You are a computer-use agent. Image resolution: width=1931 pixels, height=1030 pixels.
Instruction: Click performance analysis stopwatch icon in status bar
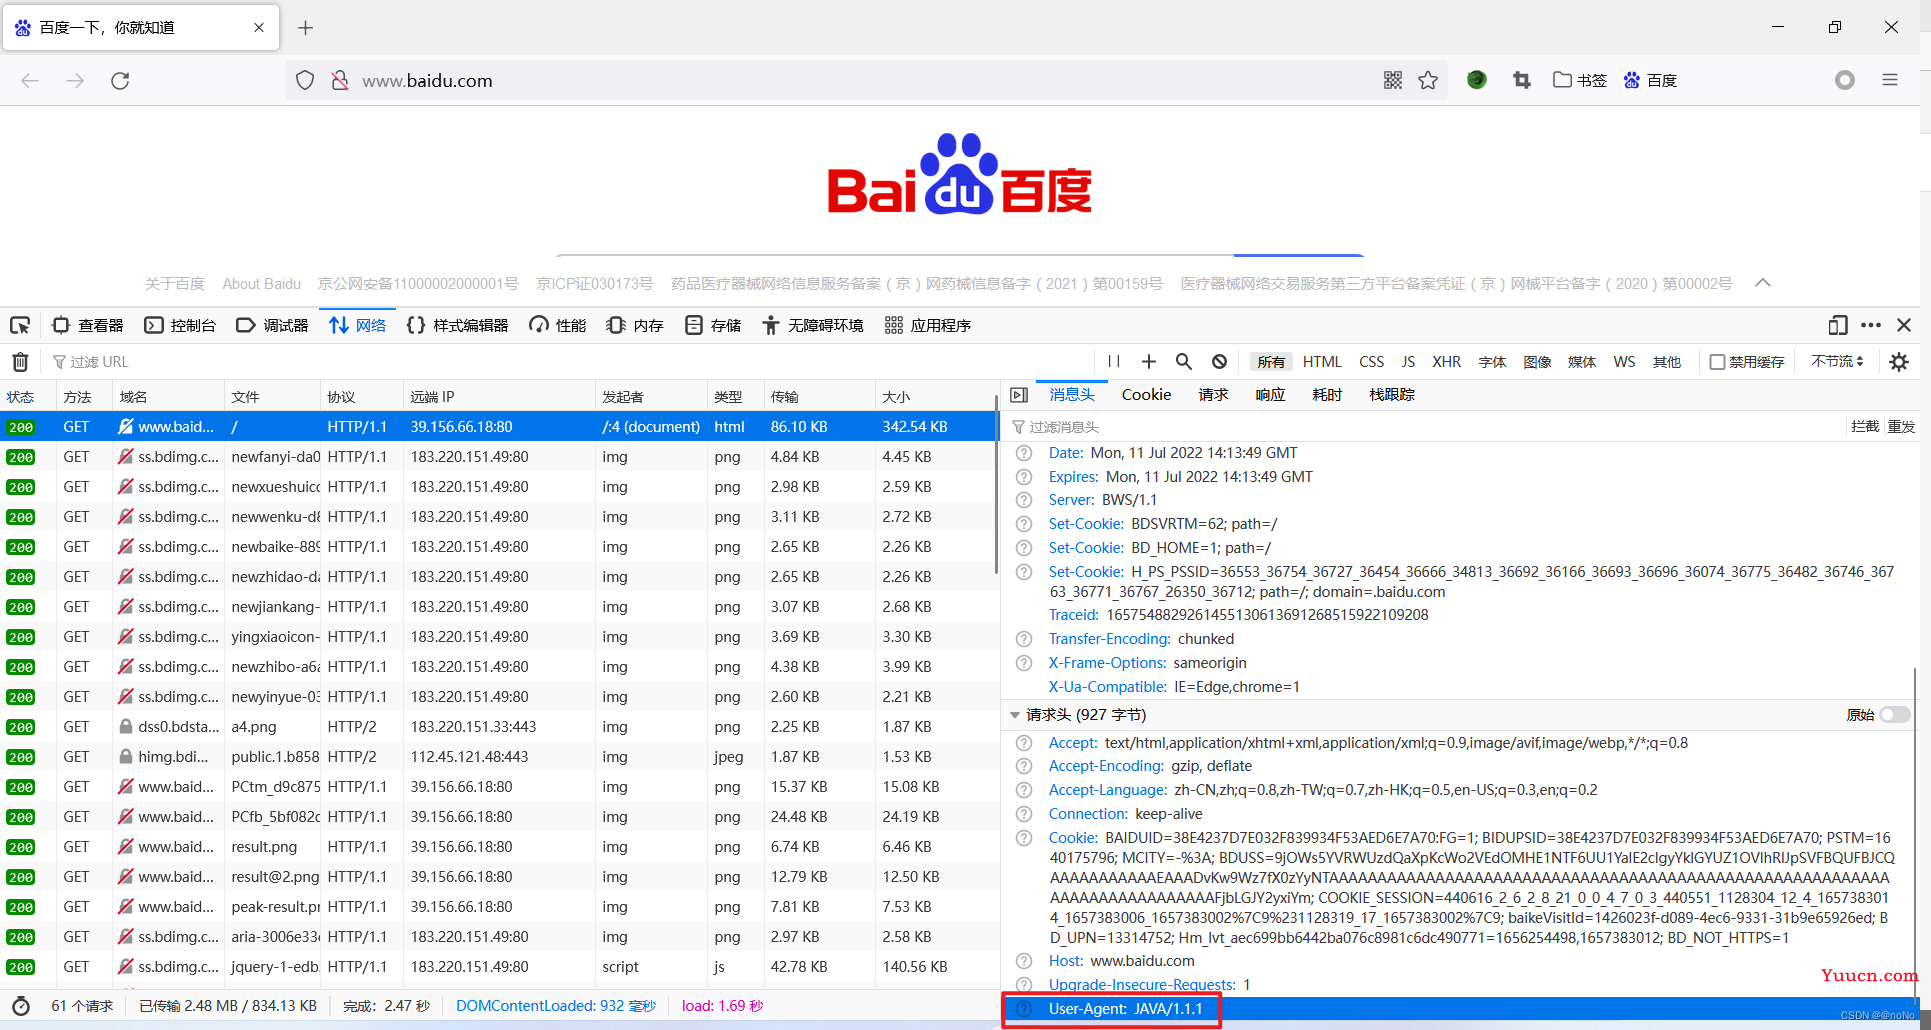[x=21, y=1006]
